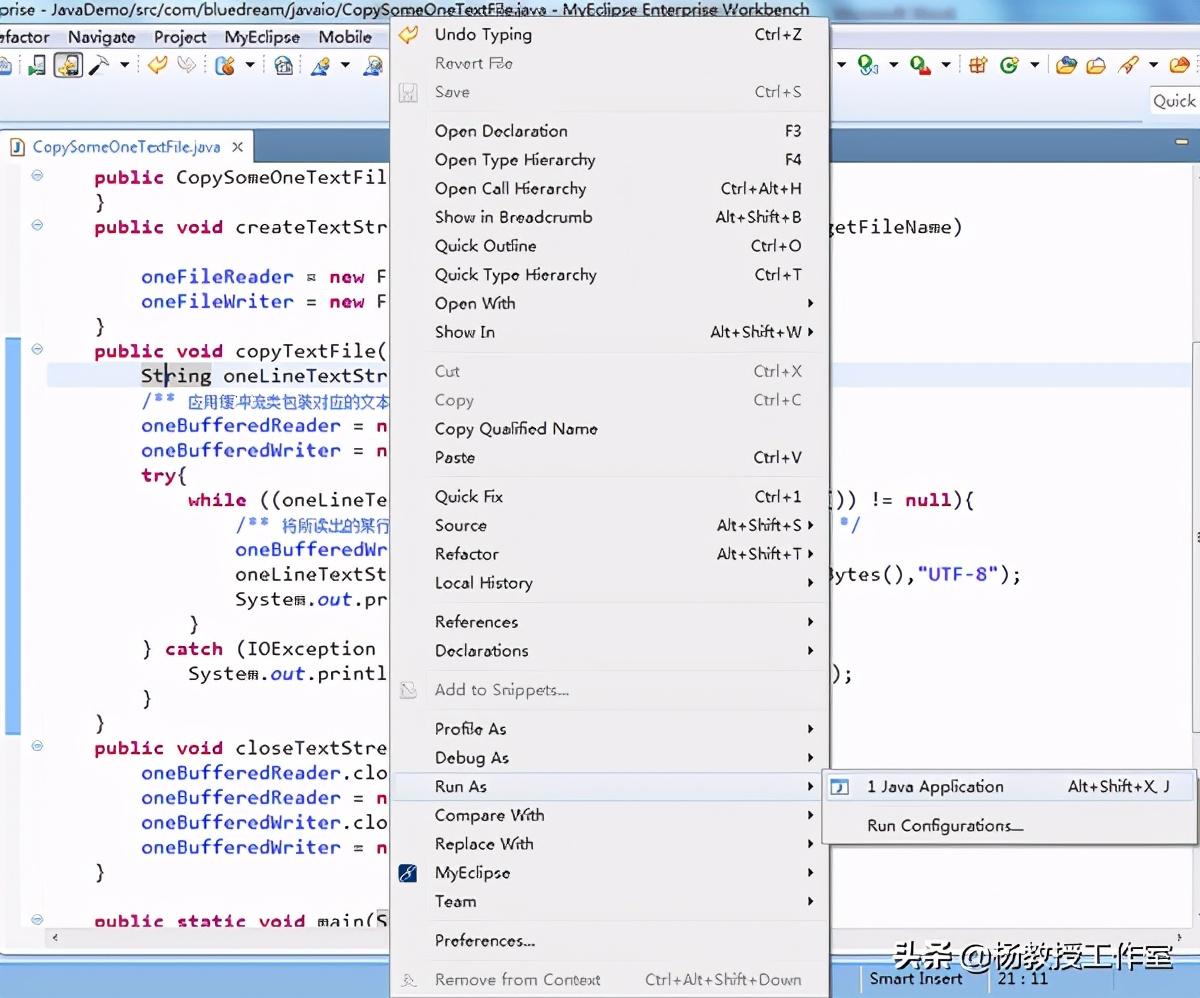
Task: Click the Open Type folder icon
Action: pyautogui.click(x=1067, y=65)
